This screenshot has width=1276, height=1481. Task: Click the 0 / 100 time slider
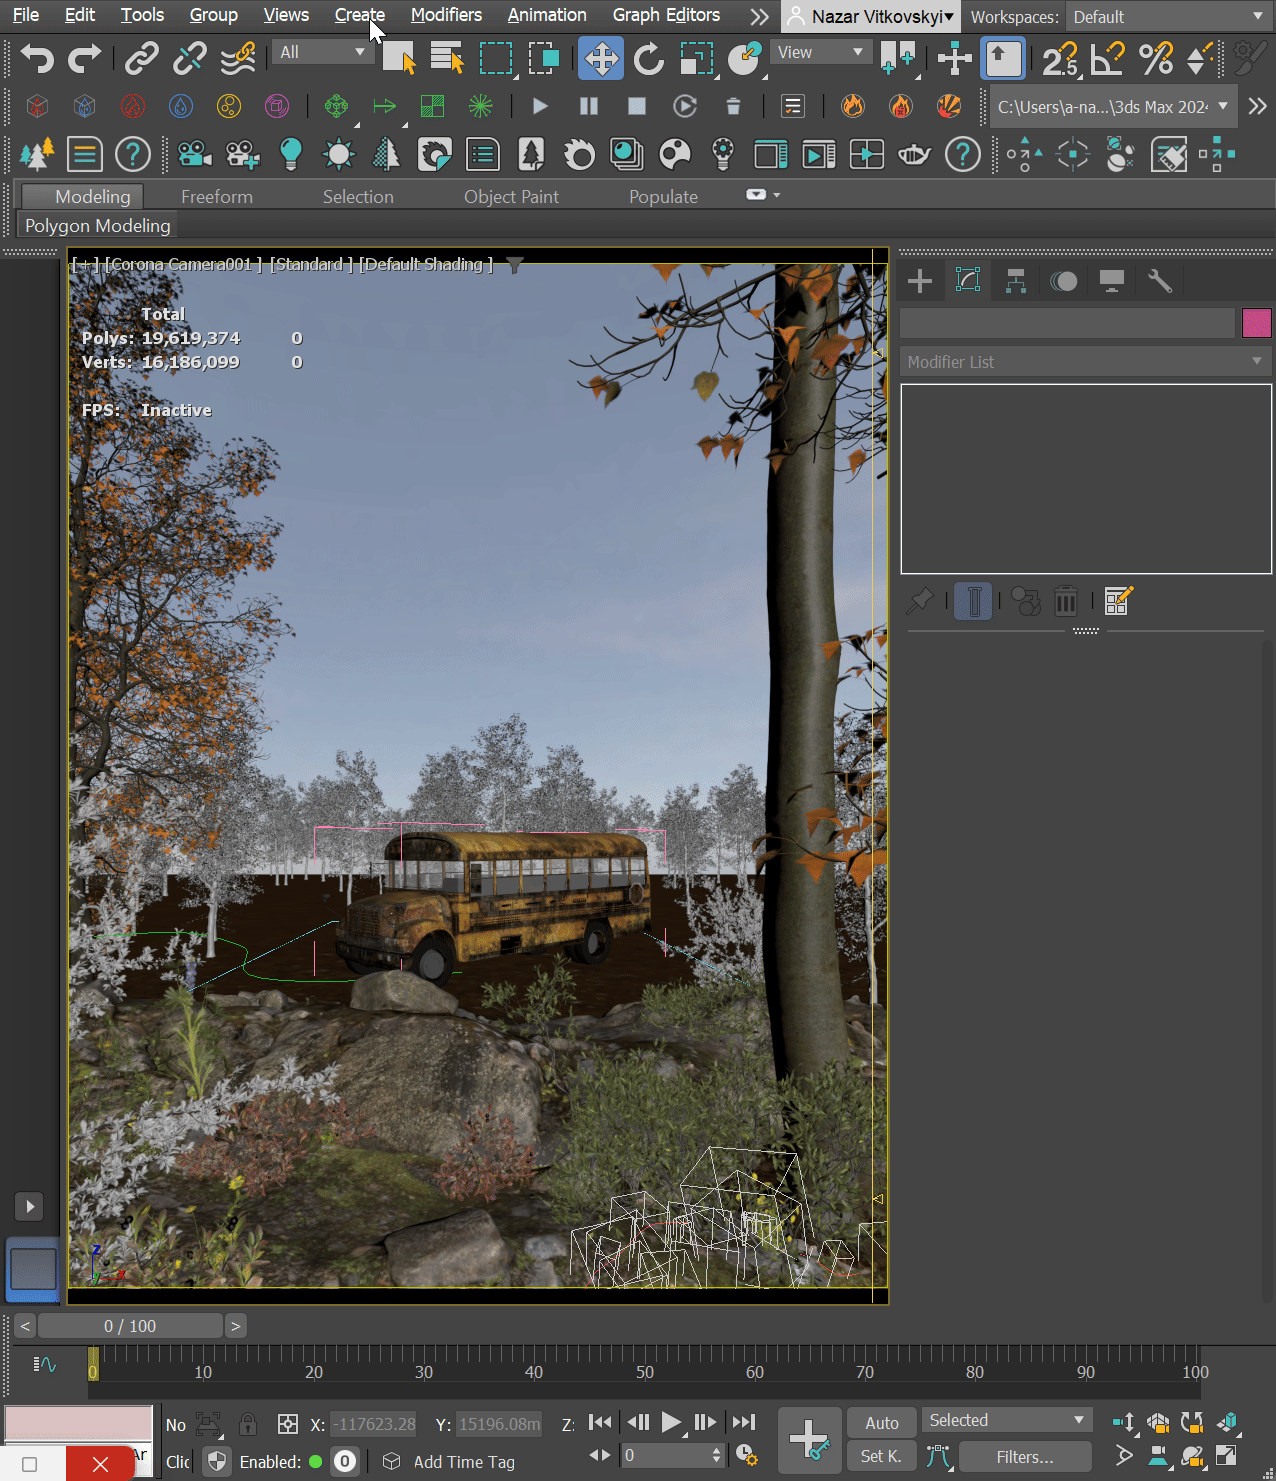coord(130,1326)
